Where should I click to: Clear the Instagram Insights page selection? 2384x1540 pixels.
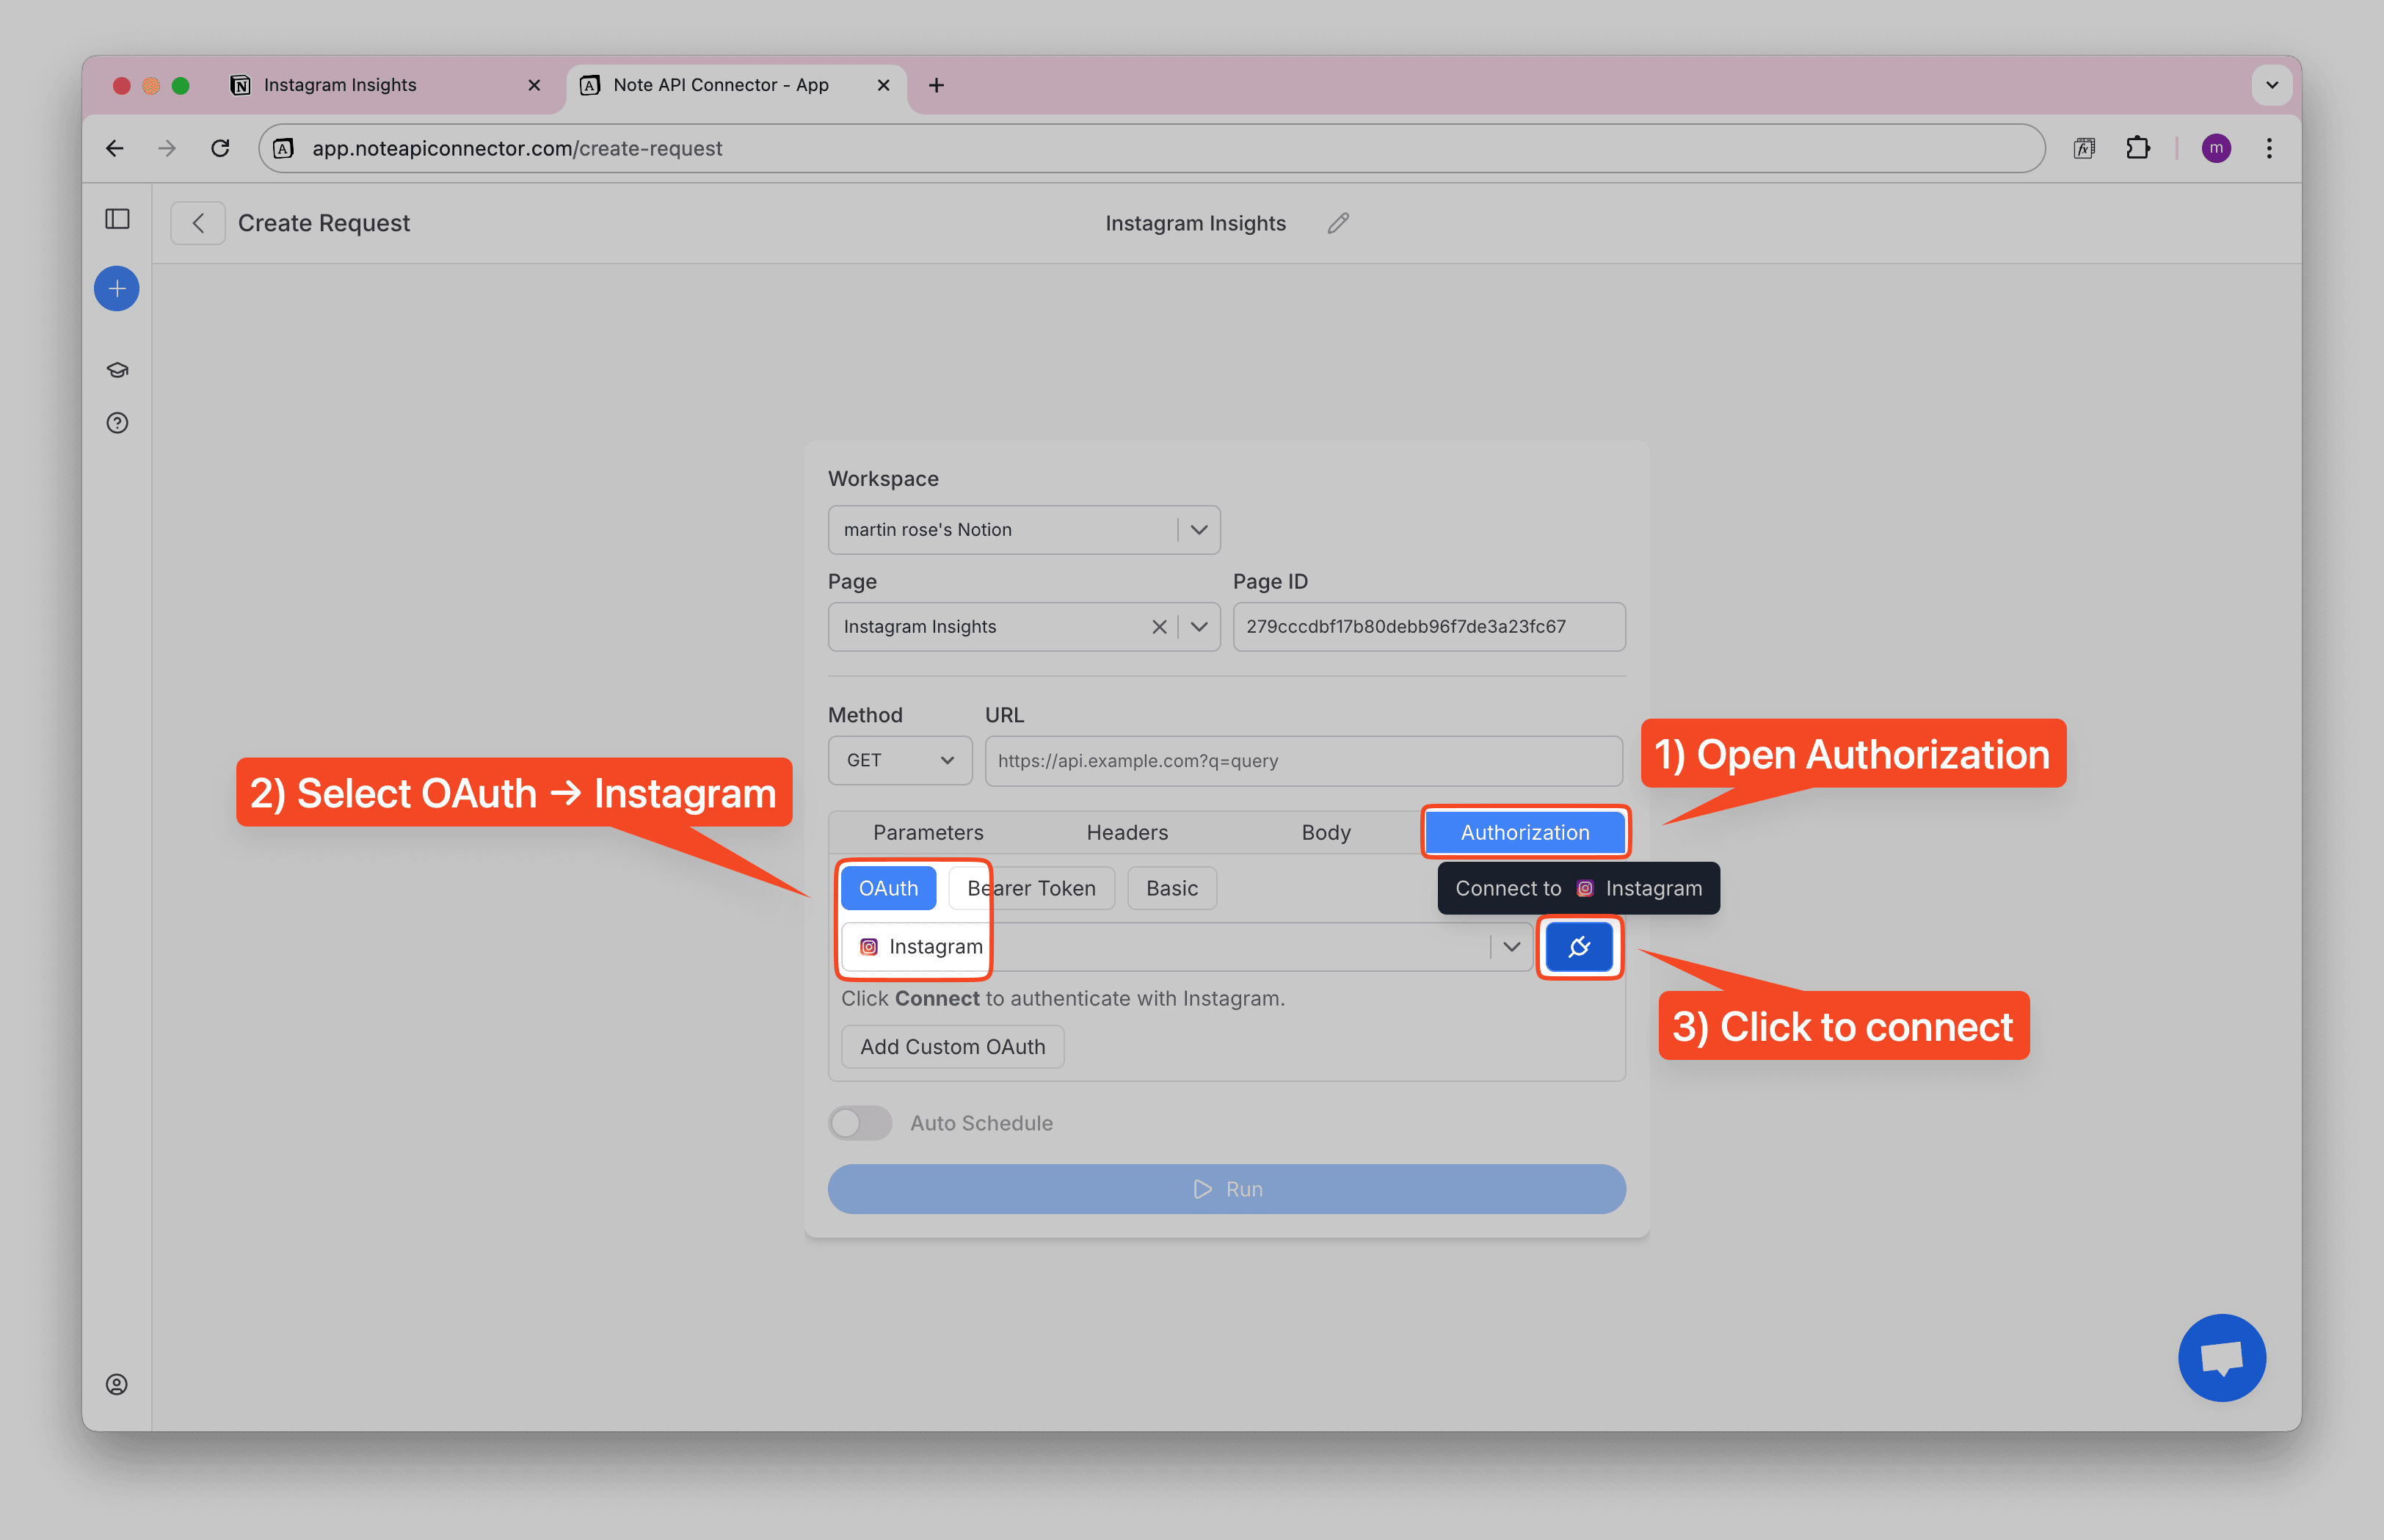[x=1159, y=627]
